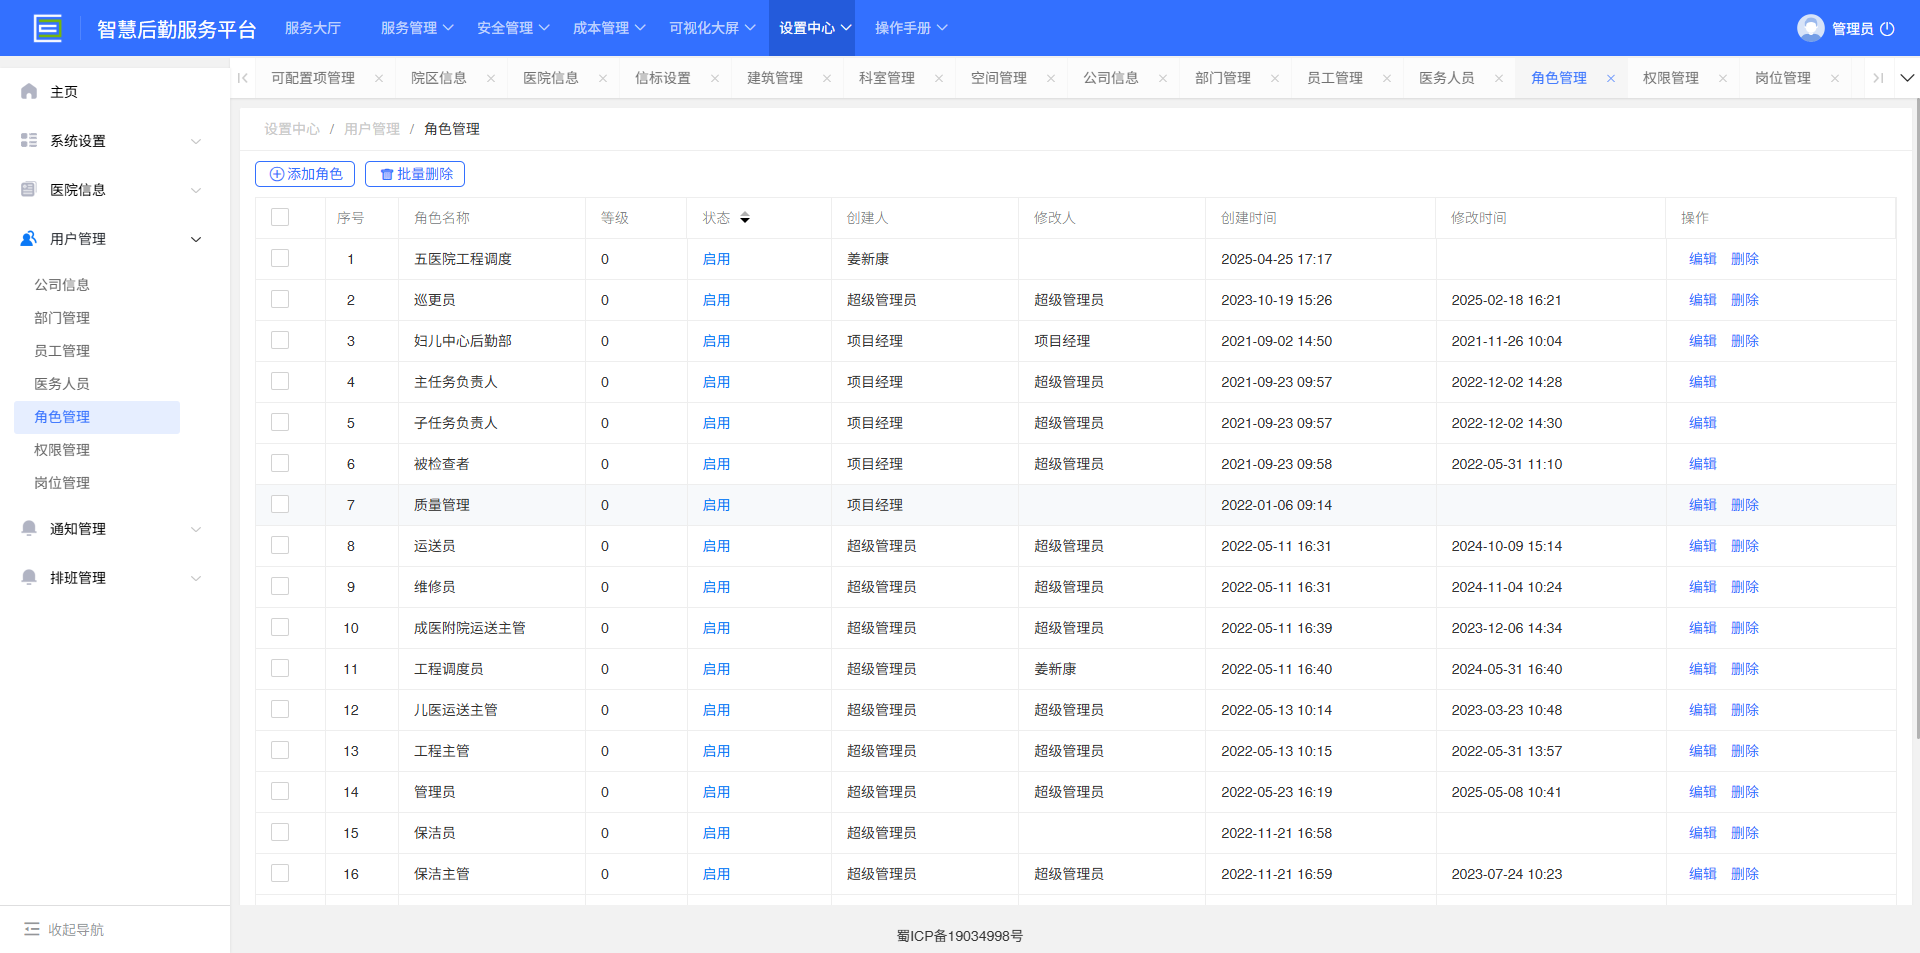This screenshot has height=953, width=1920.
Task: Check the box for 运送员 row
Action: click(x=280, y=545)
